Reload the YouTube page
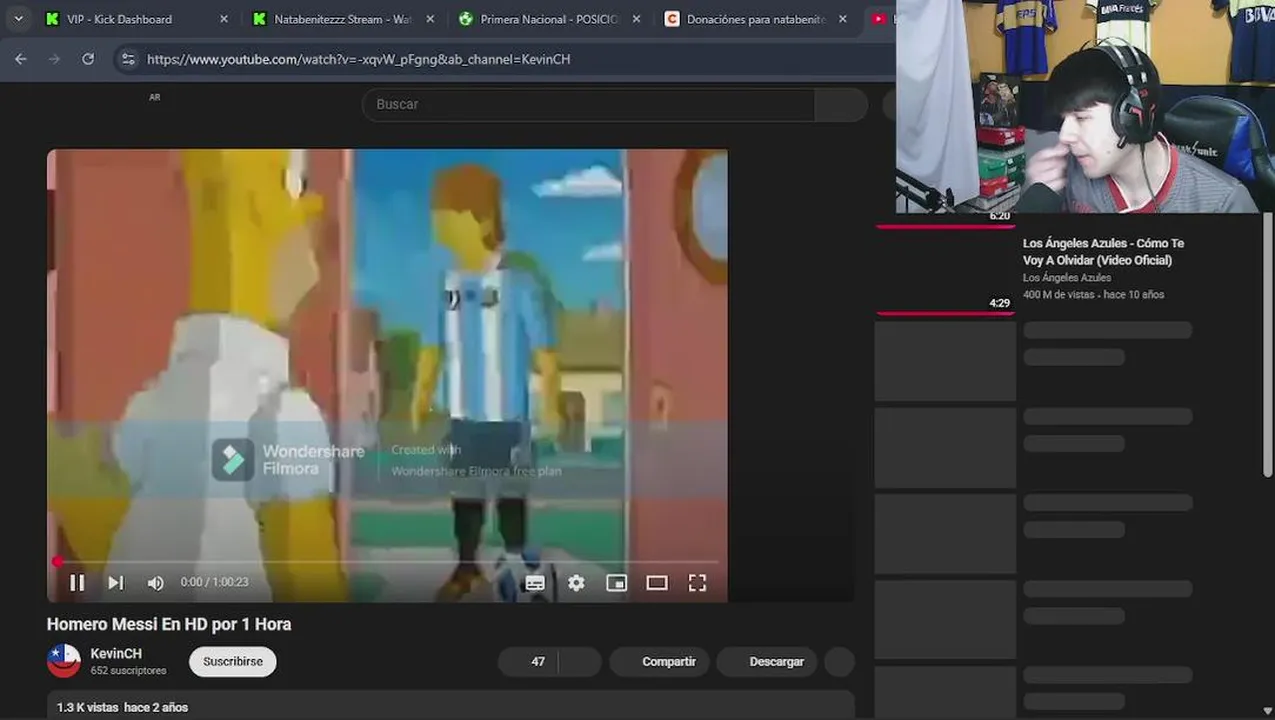The image size is (1275, 720). click(x=88, y=59)
